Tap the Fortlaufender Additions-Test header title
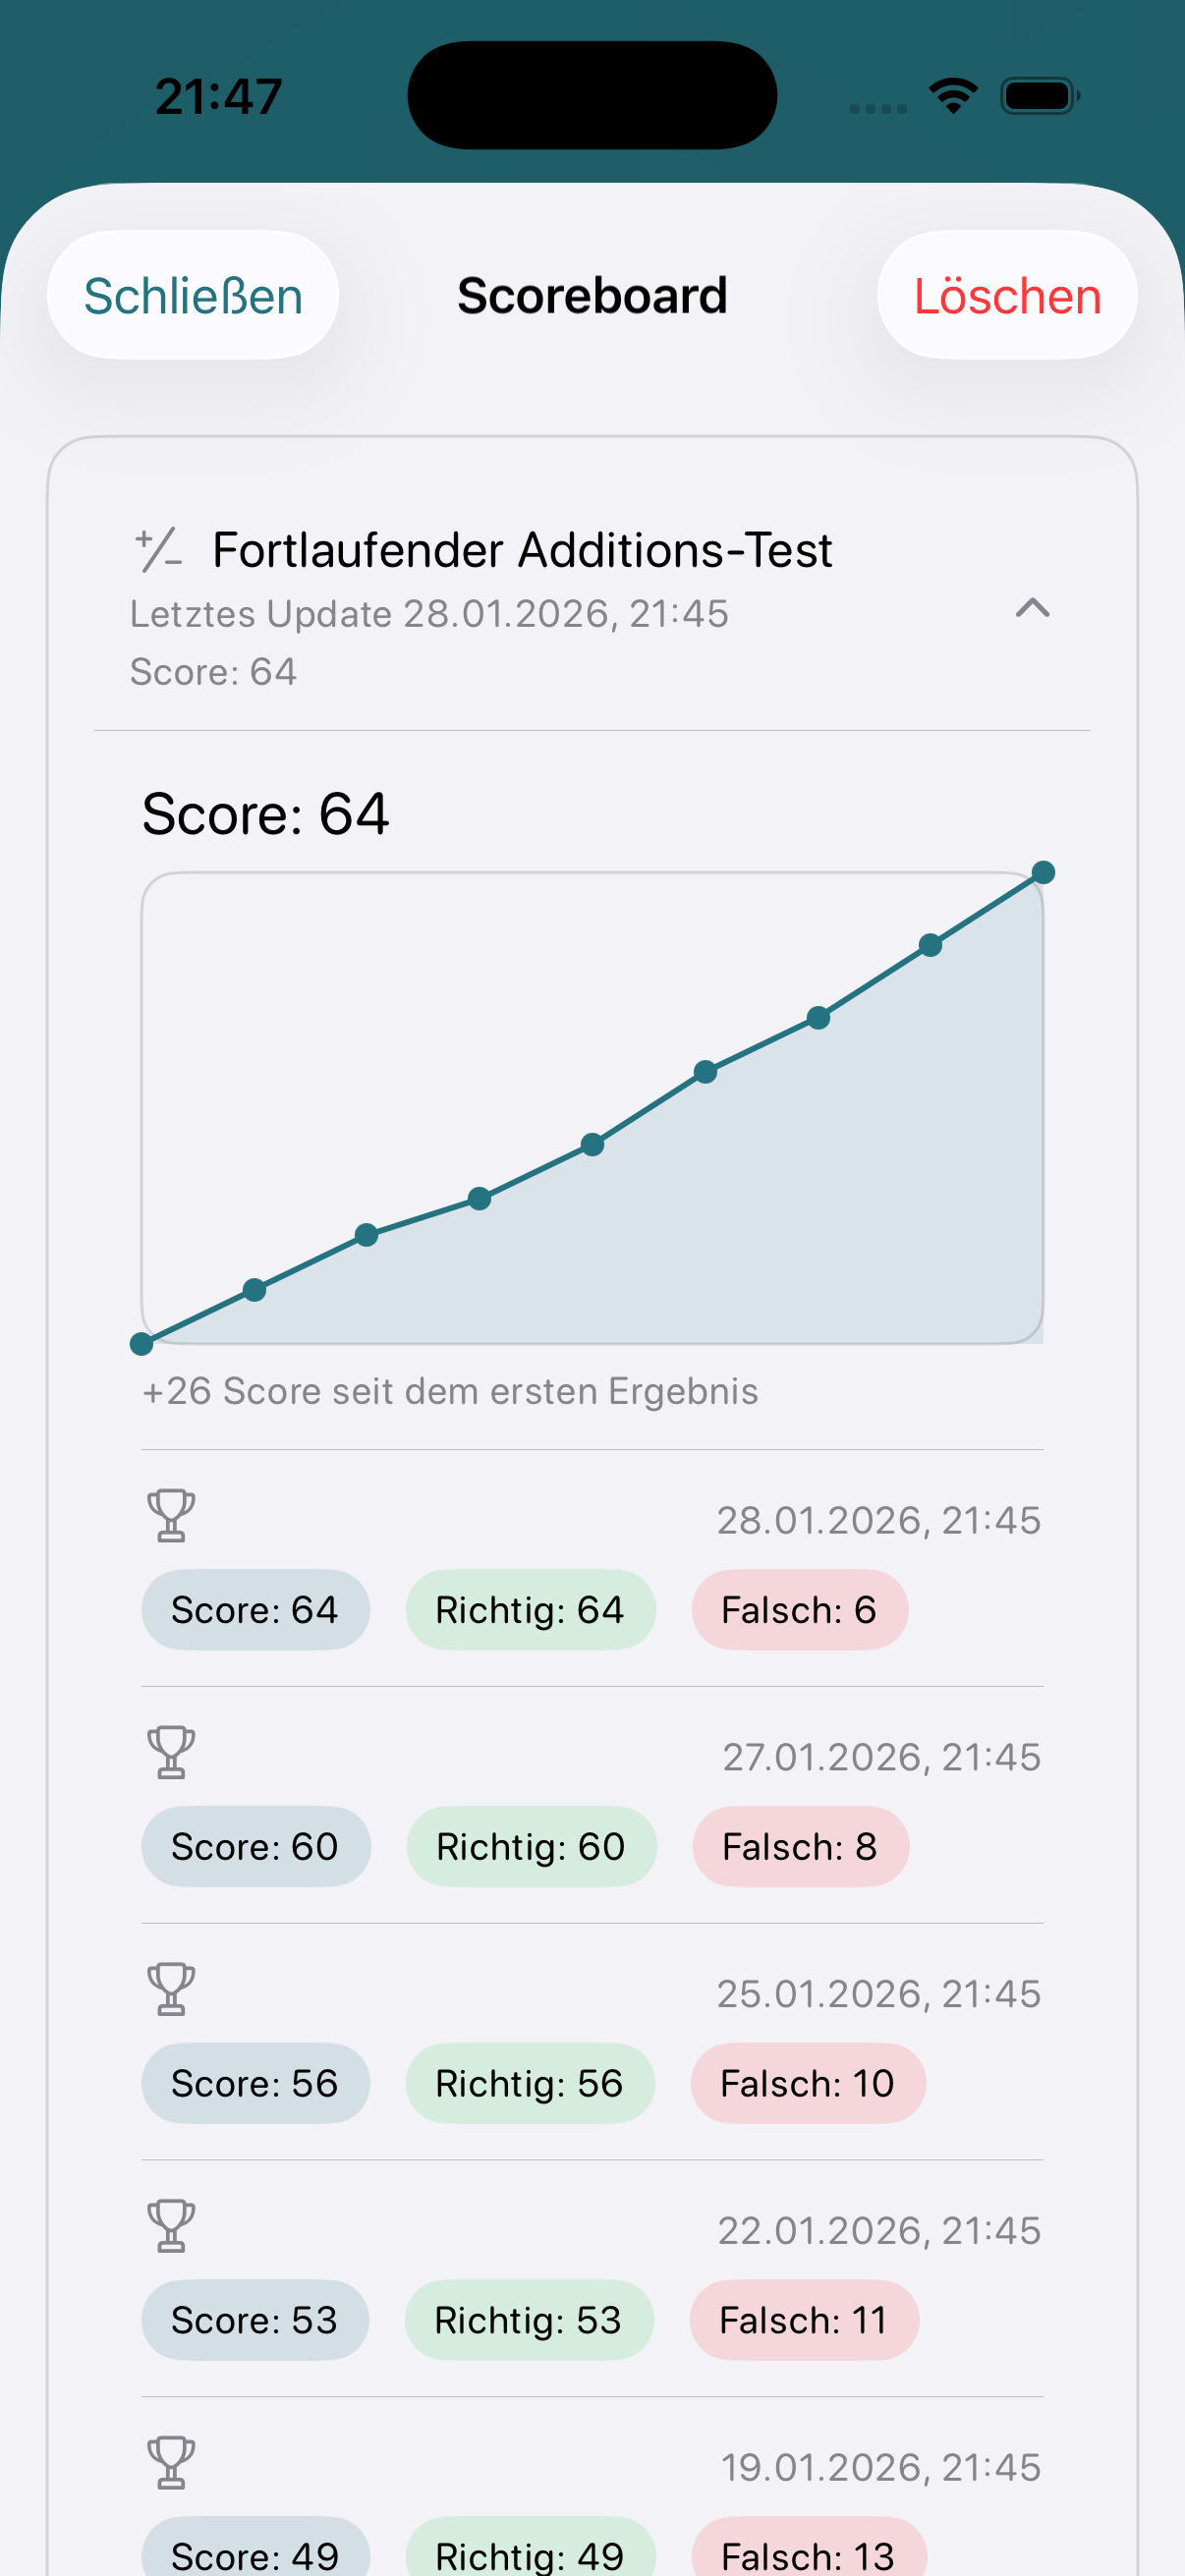This screenshot has width=1185, height=2576. tap(522, 550)
